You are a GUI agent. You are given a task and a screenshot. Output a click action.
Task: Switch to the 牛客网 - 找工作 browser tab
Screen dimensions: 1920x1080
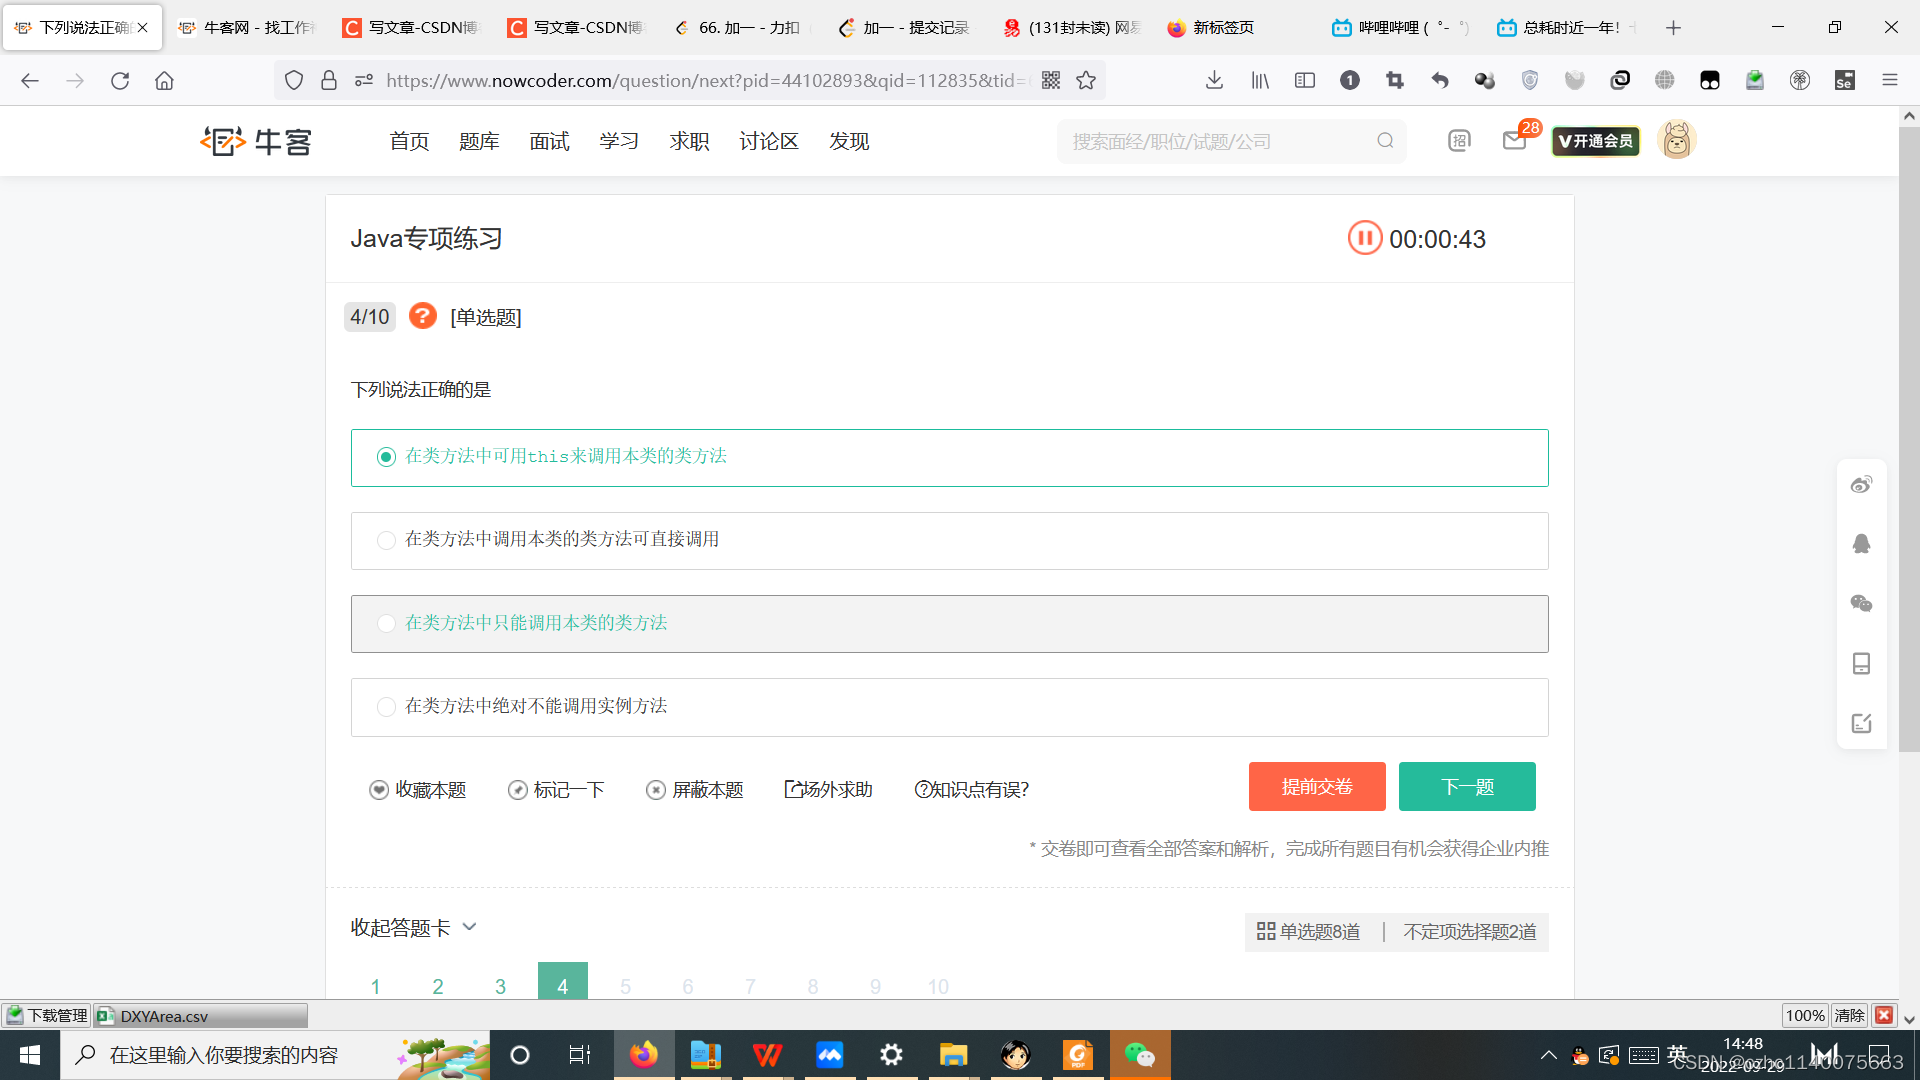click(x=247, y=27)
